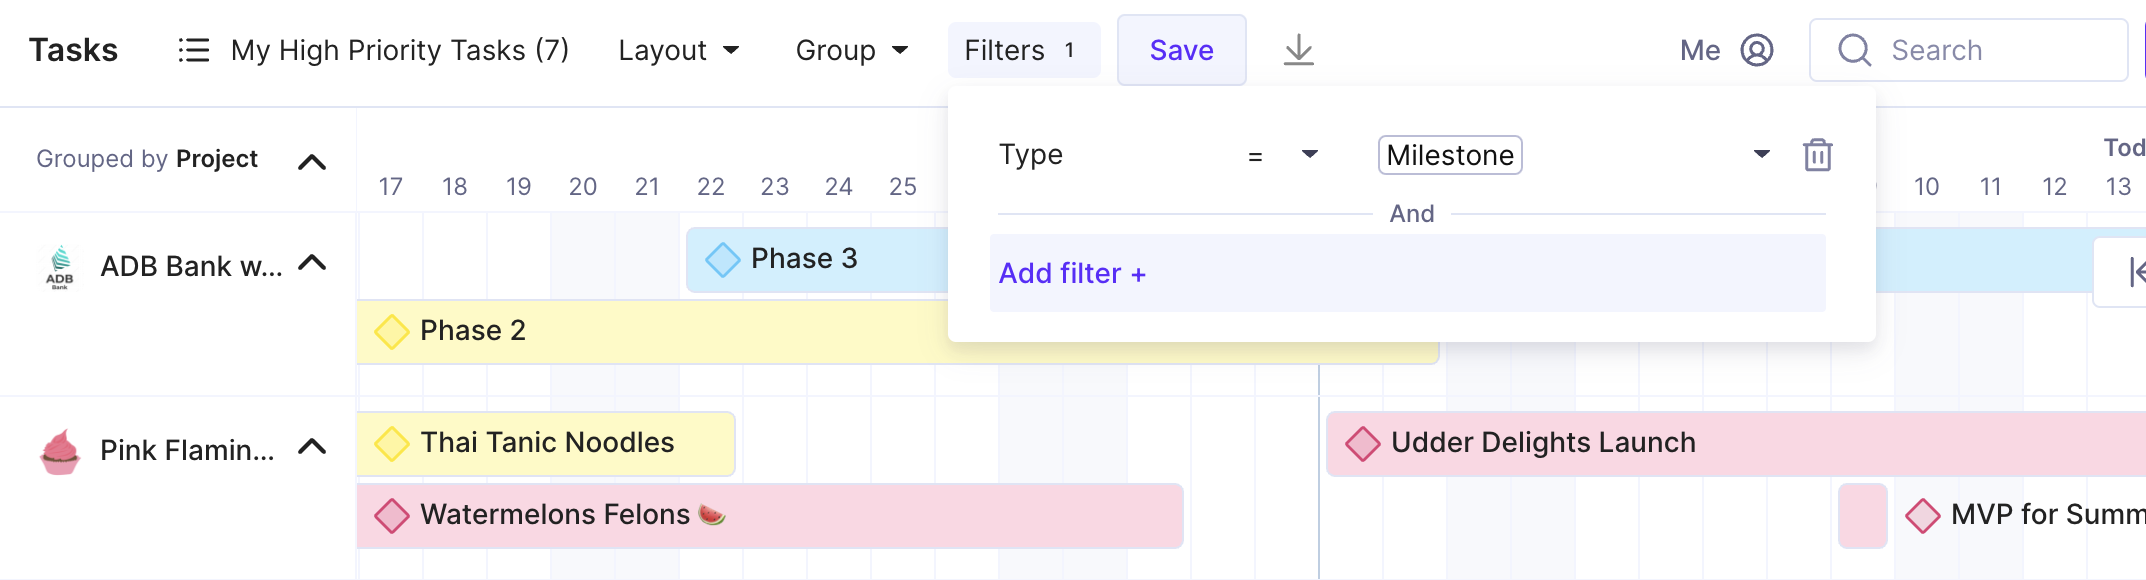This screenshot has height=580, width=2146.
Task: Click the Pink Flamingo cupcake project icon
Action: (x=60, y=451)
